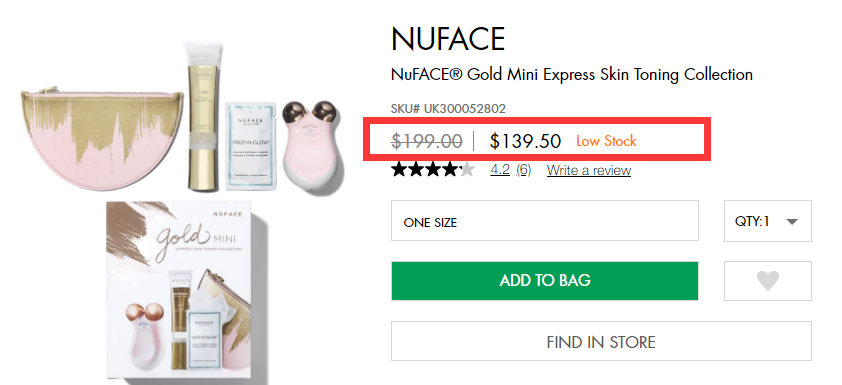Open FIND IN STORE locator
Screen dimensions: 842x385
(x=601, y=342)
